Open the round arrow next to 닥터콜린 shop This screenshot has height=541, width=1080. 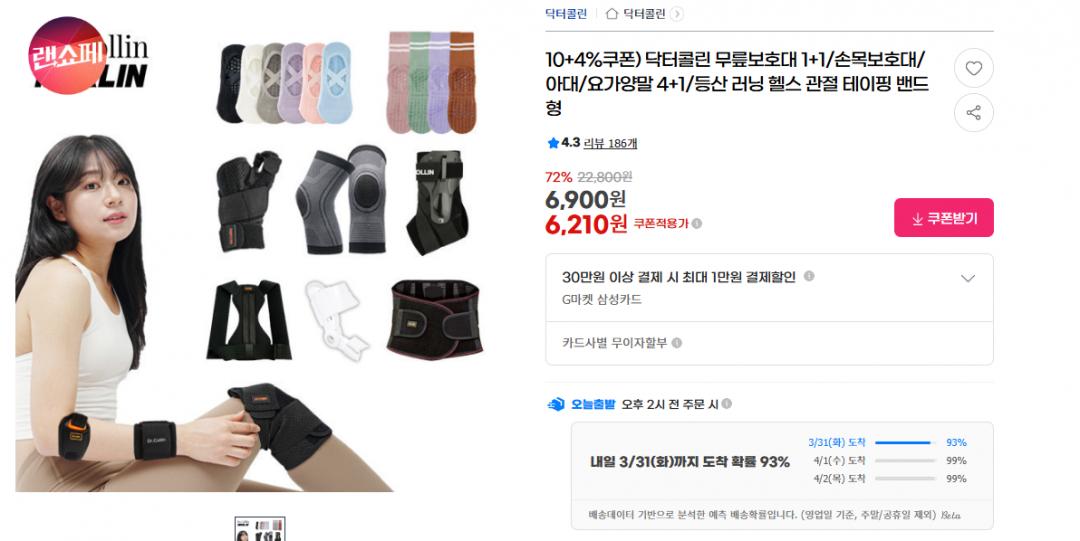click(676, 14)
